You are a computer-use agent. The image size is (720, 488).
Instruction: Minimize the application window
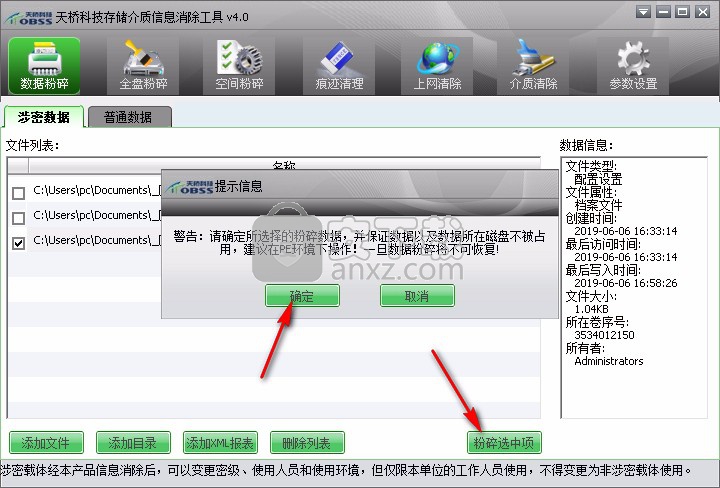coord(663,12)
